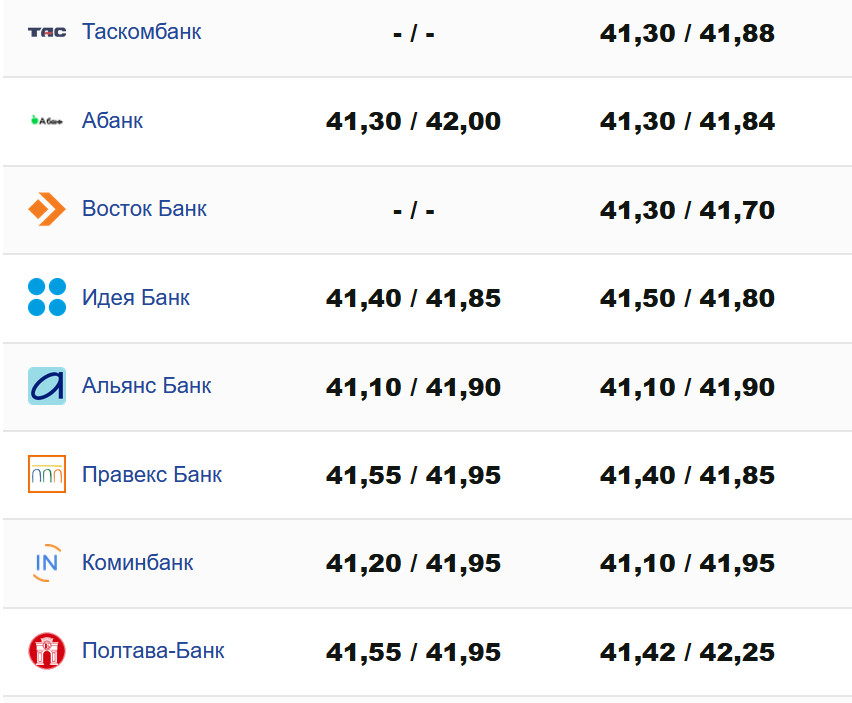Click Таскомбанк rate 41,30 / 41,88
This screenshot has height=703, width=852.
point(687,34)
